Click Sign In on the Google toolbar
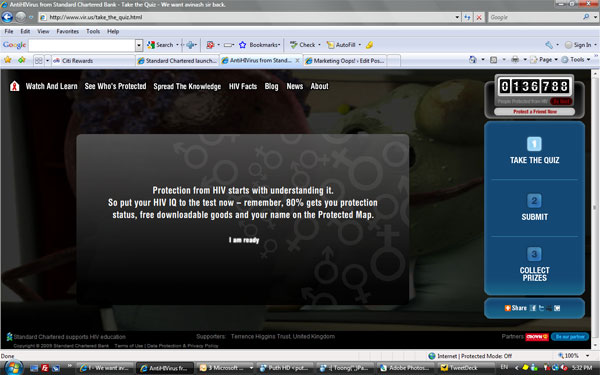Viewport: 600px width, 375px height. tap(578, 45)
